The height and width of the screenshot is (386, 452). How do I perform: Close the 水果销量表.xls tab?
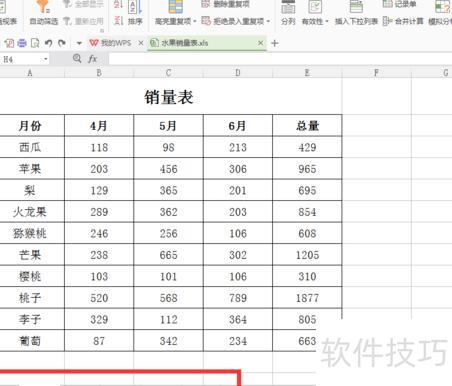[x=261, y=43]
